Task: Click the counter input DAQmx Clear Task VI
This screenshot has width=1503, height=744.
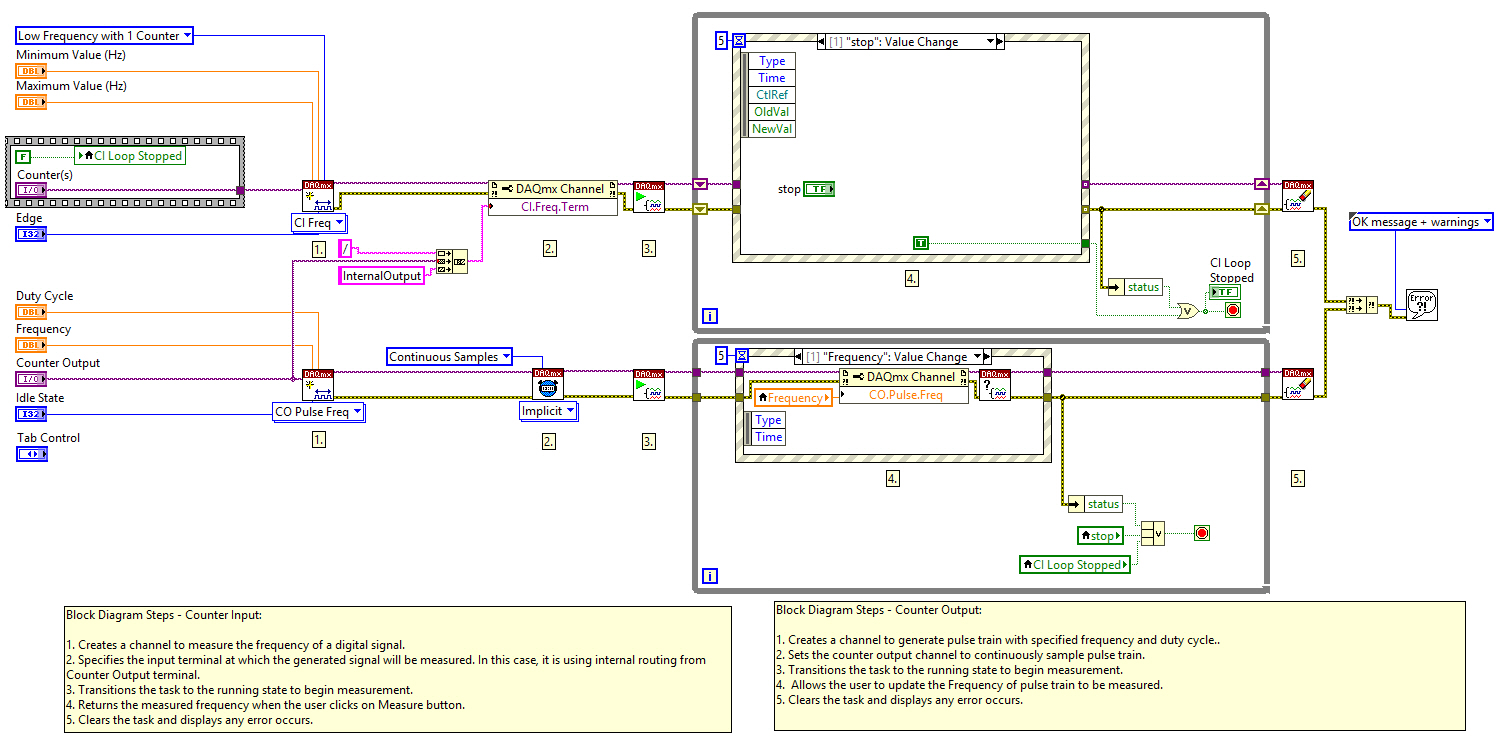Action: (1298, 196)
